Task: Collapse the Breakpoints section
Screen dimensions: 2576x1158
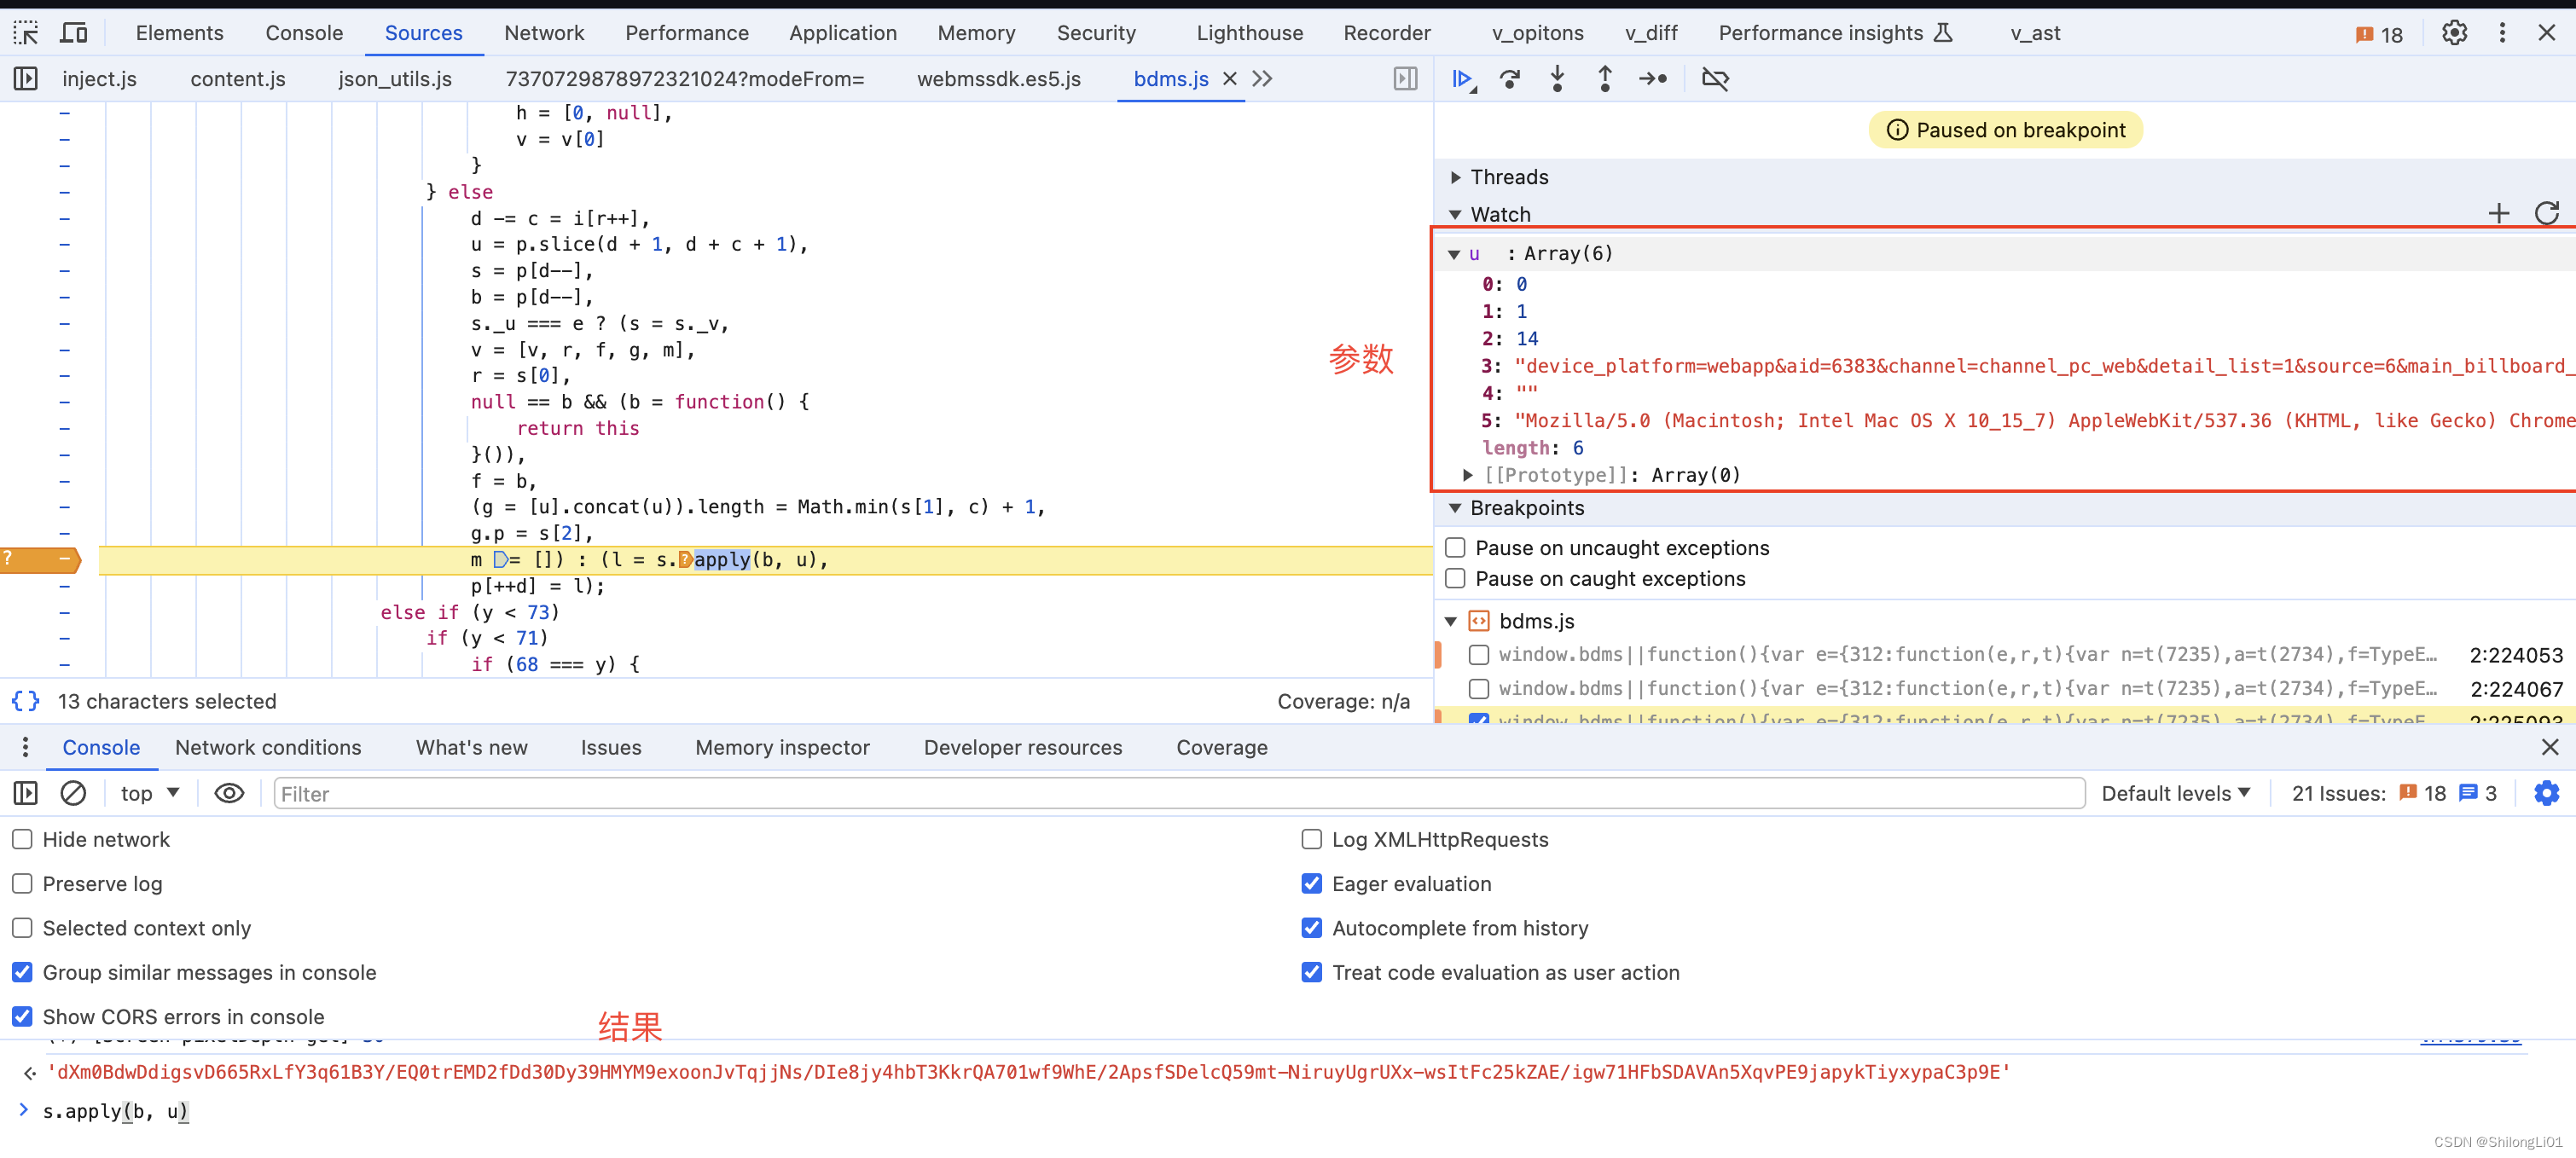Action: tap(1456, 508)
